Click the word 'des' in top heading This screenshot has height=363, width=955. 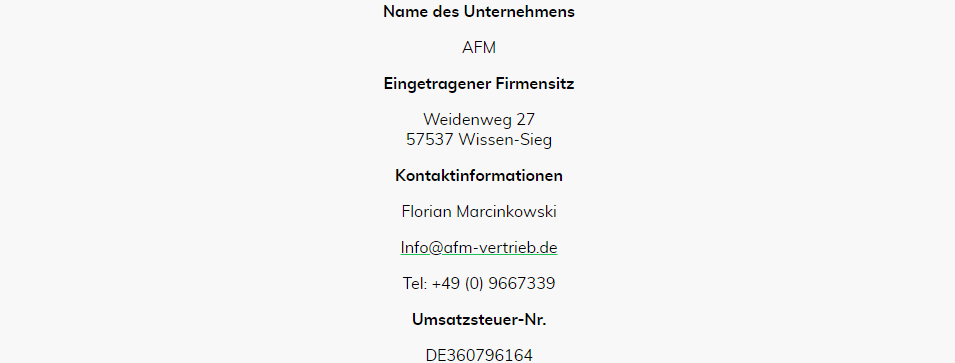tap(446, 12)
